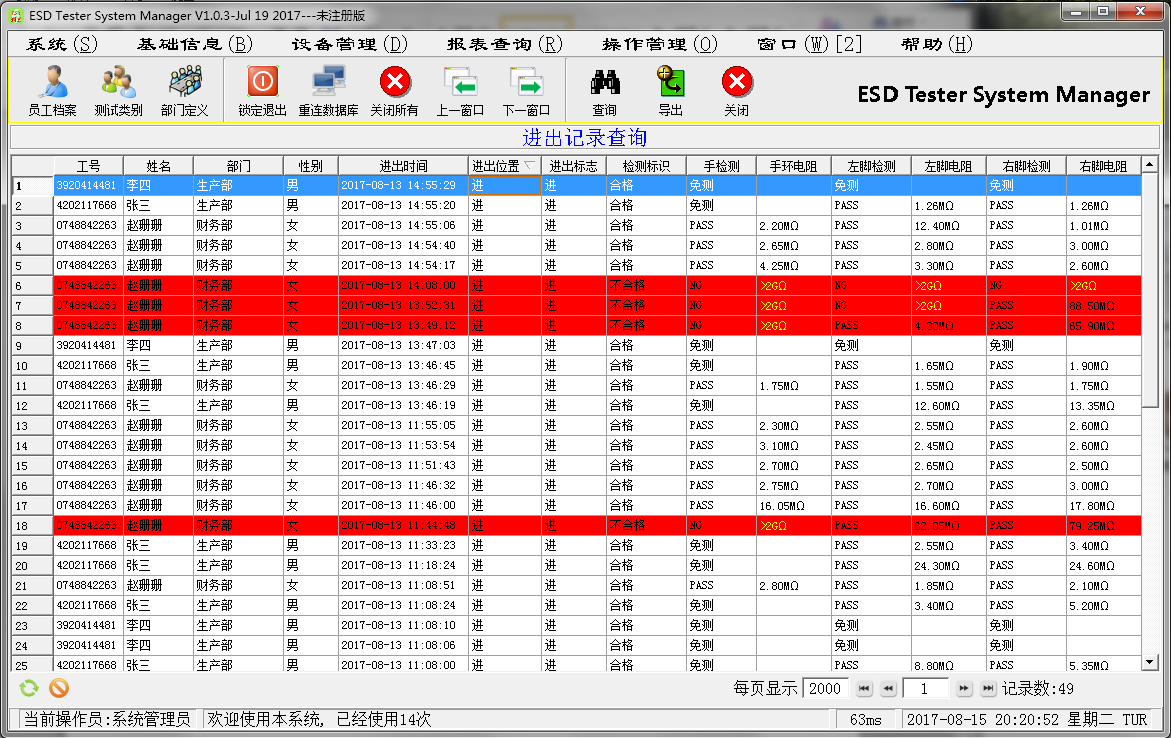Switch to next window via 下一窗口
This screenshot has height=738, width=1171.
(526, 90)
